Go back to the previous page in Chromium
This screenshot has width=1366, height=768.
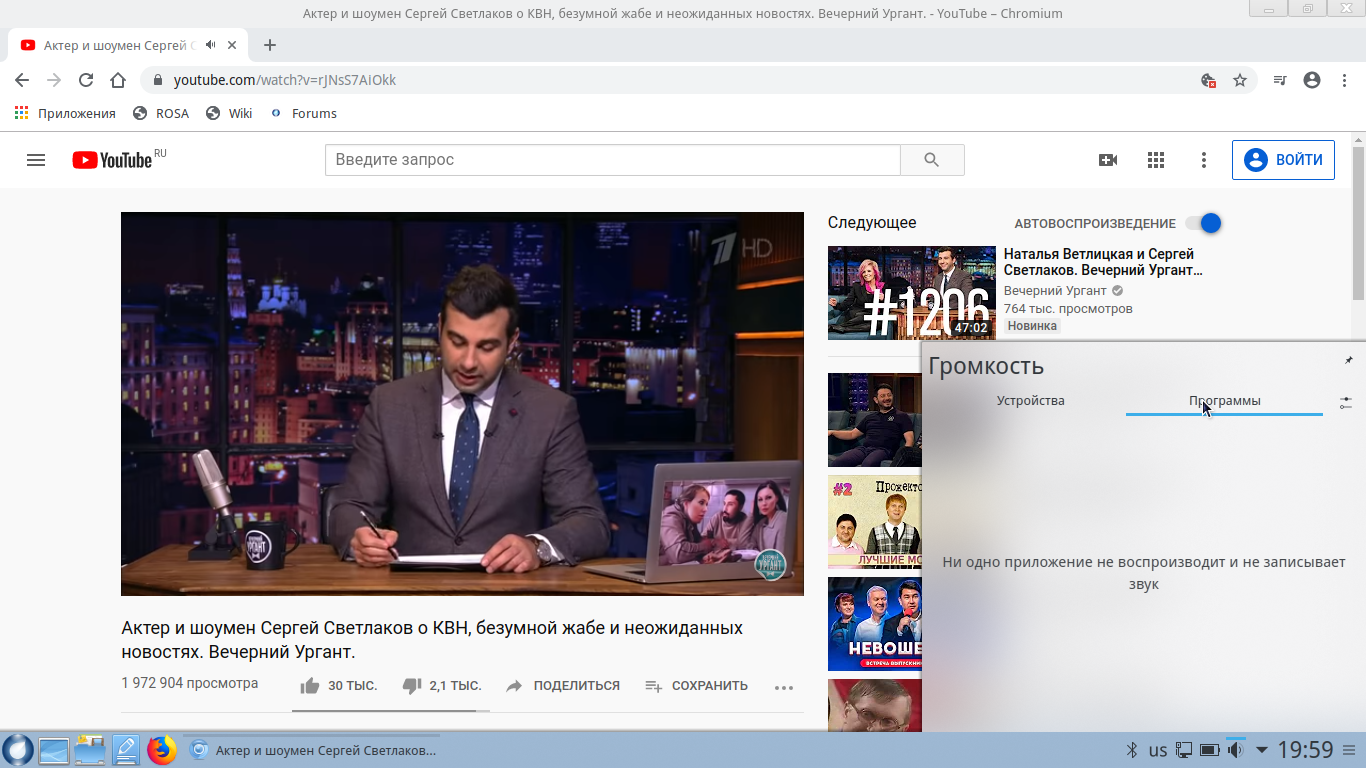[x=22, y=80]
